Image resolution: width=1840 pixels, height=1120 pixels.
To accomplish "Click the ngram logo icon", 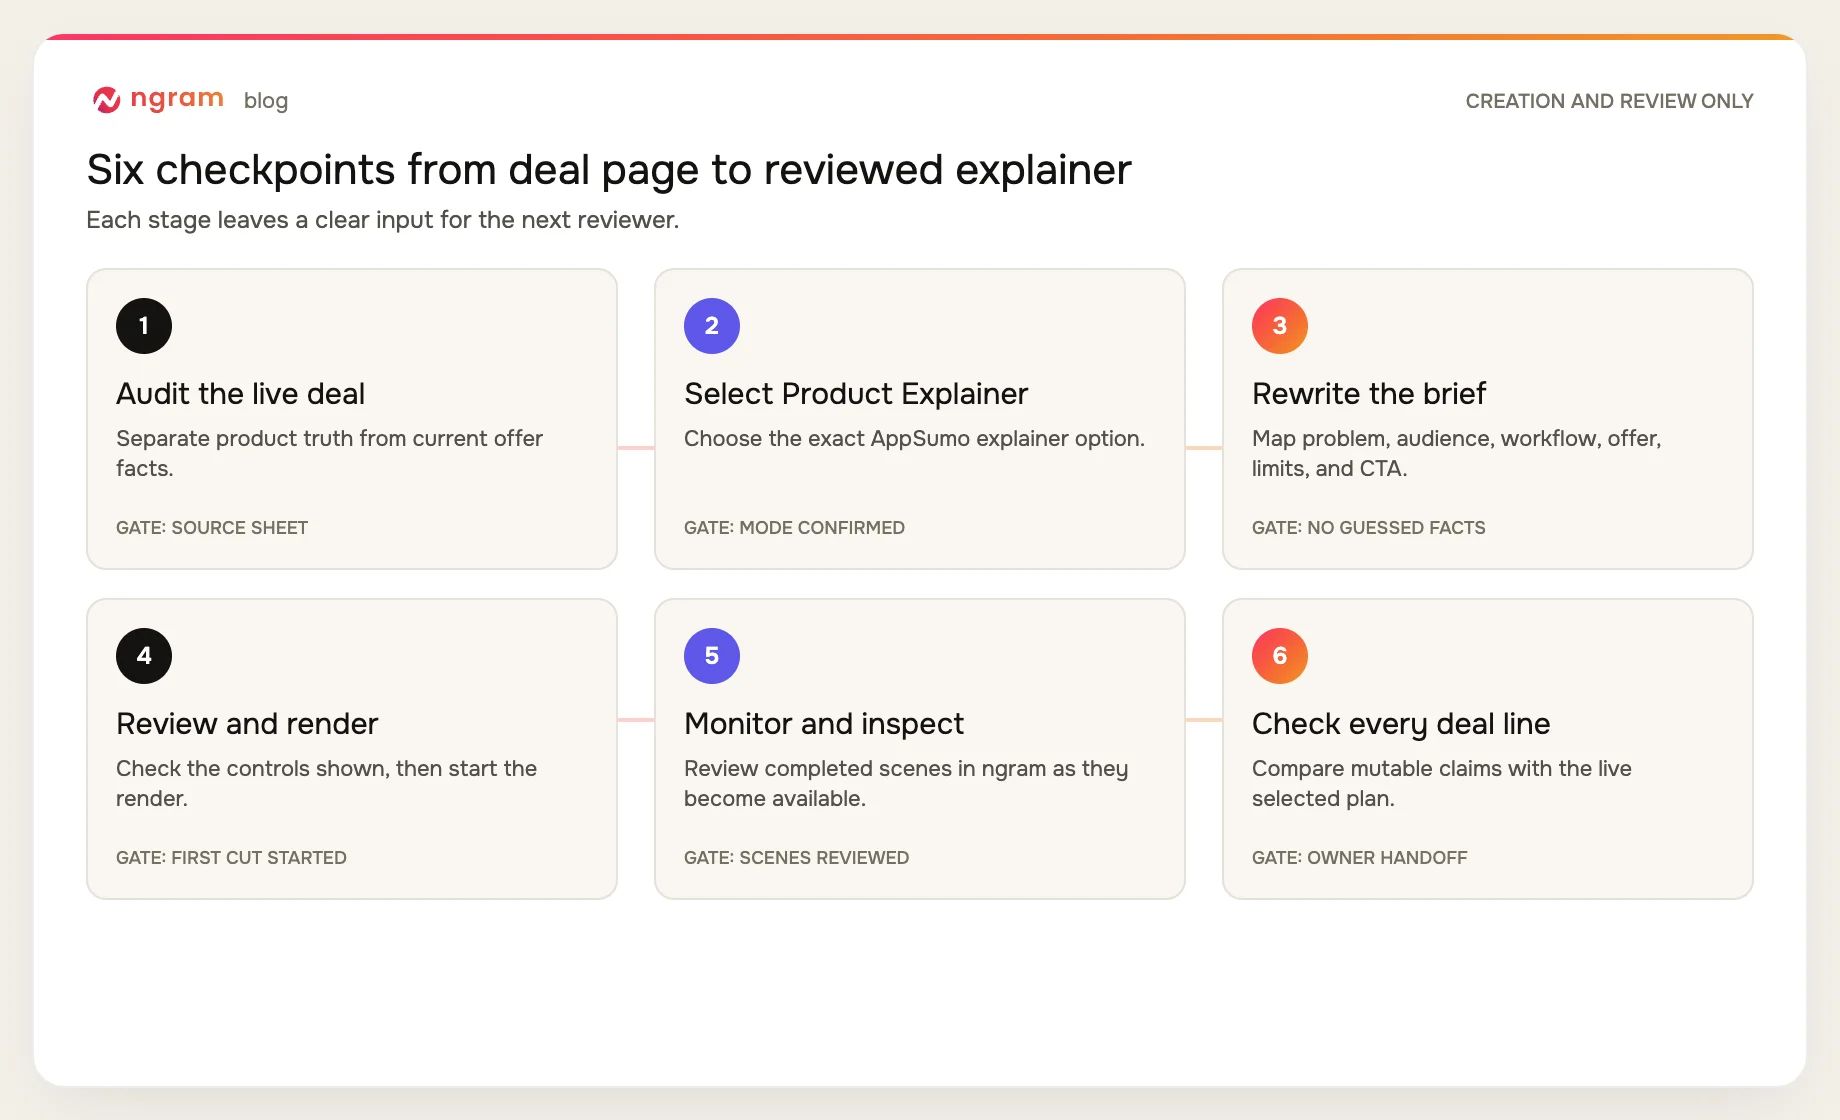I will click(107, 100).
